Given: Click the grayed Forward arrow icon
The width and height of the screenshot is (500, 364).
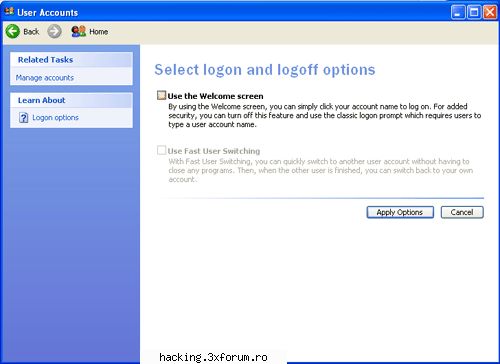Looking at the screenshot, I should (54, 32).
